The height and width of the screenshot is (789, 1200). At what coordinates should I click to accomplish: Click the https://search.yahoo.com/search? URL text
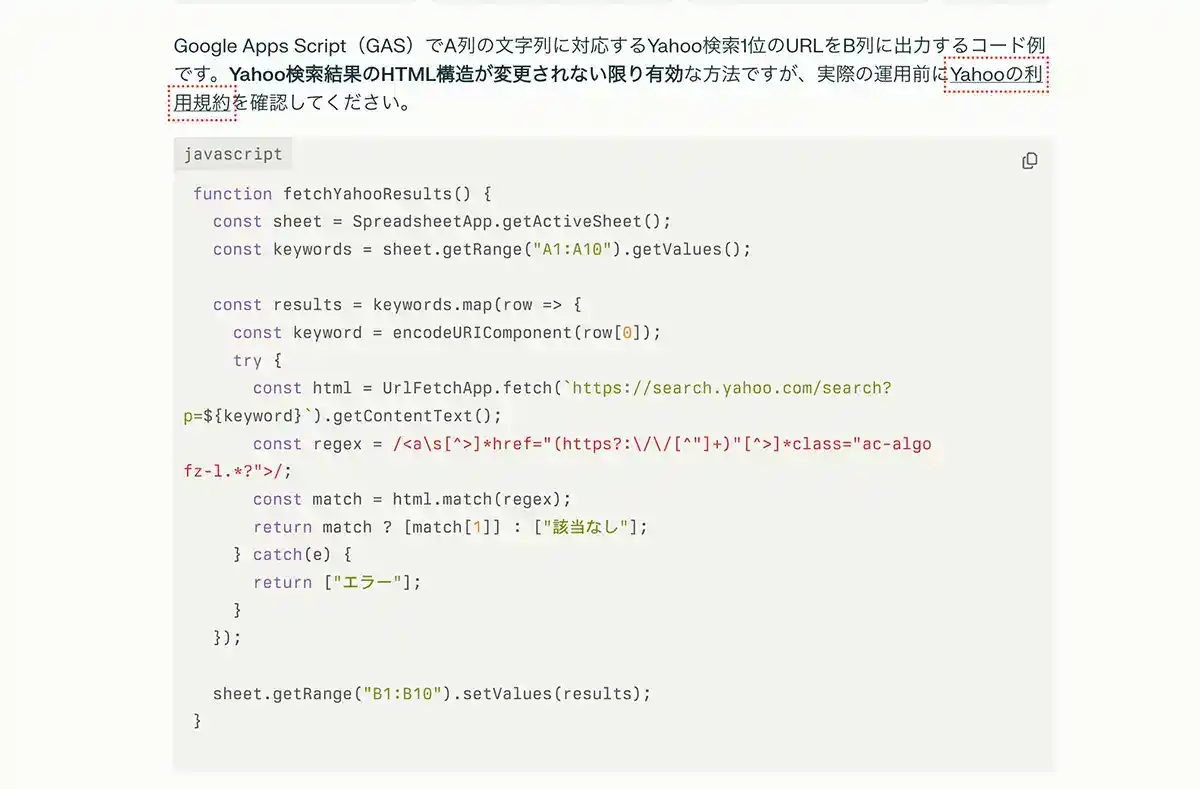pyautogui.click(x=731, y=388)
